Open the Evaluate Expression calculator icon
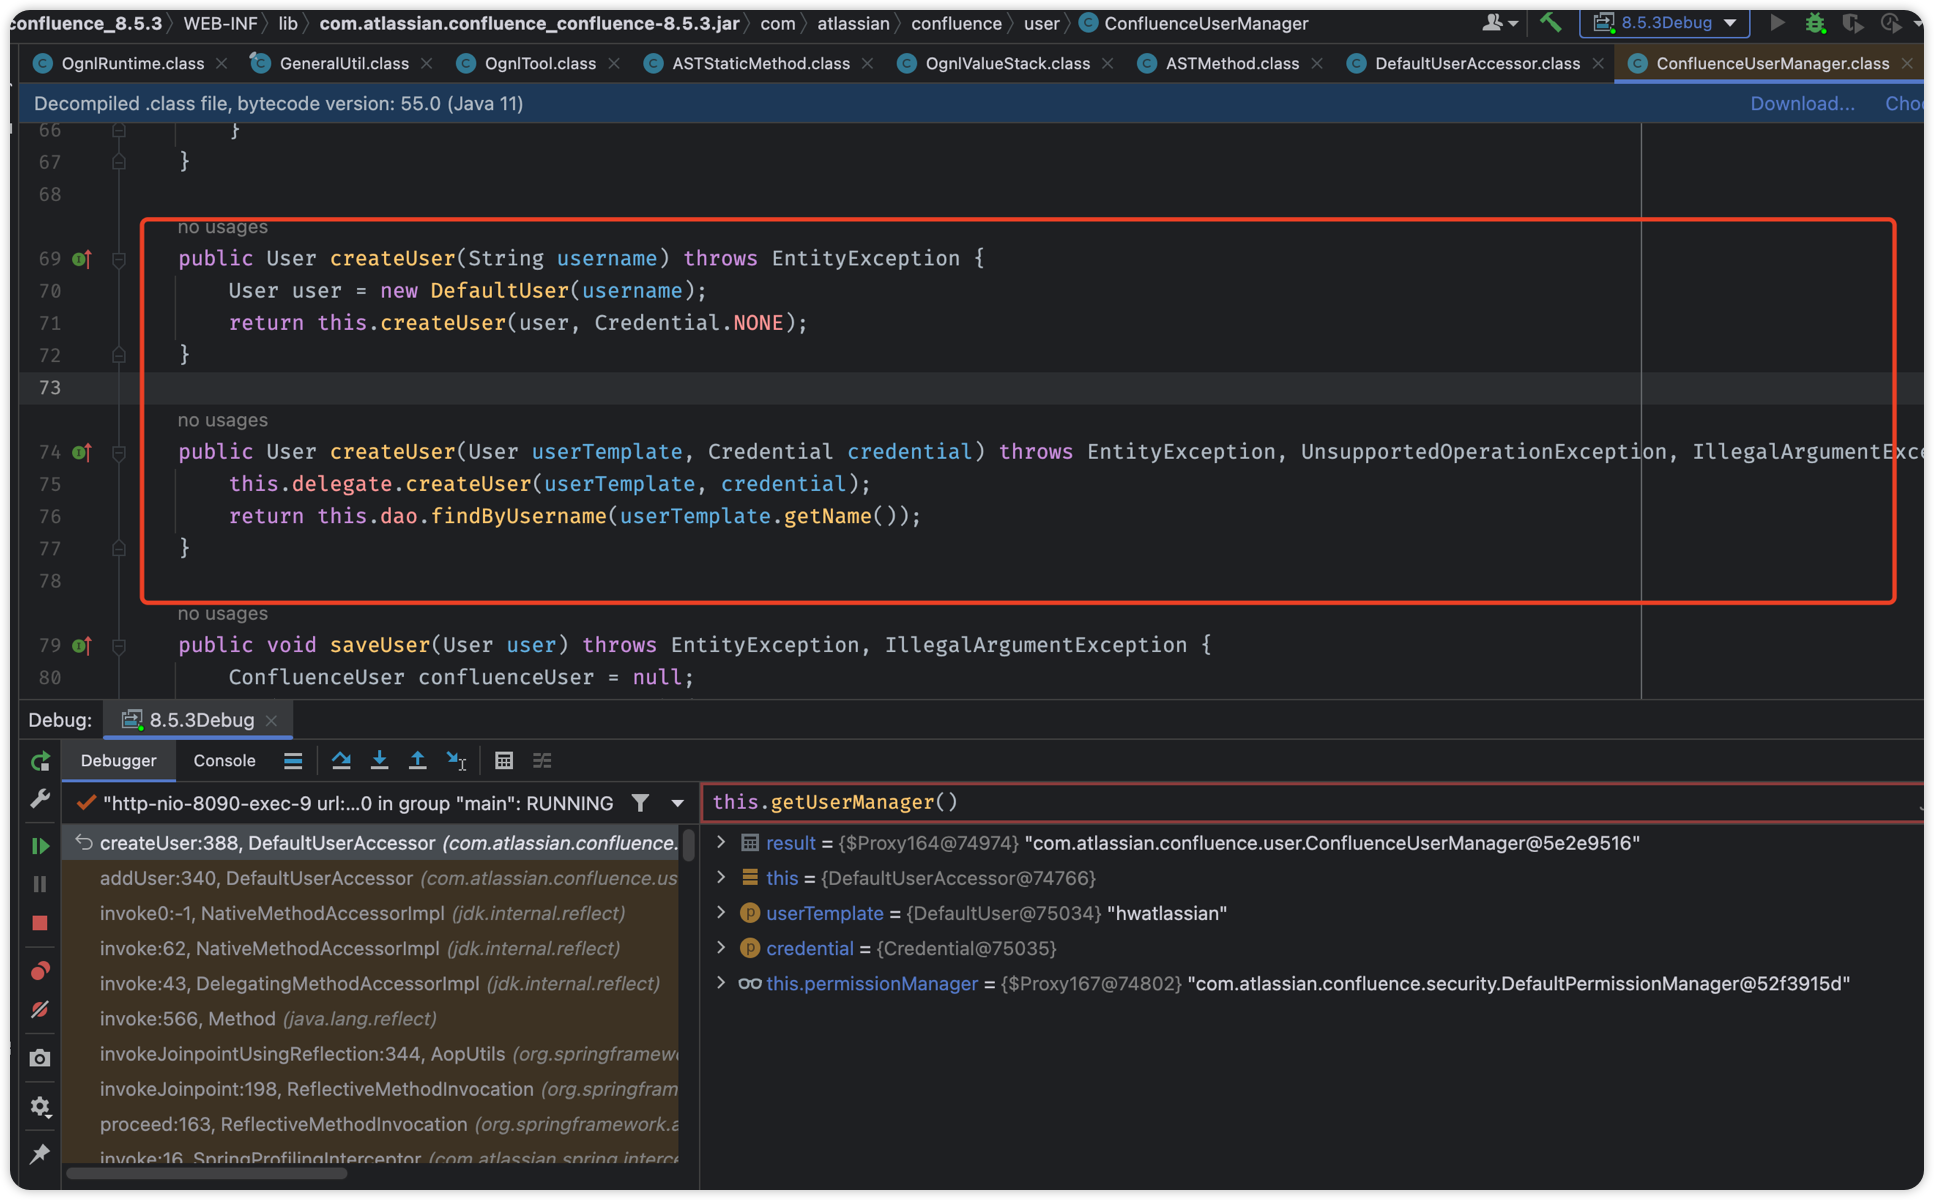This screenshot has height=1200, width=1934. pyautogui.click(x=504, y=761)
